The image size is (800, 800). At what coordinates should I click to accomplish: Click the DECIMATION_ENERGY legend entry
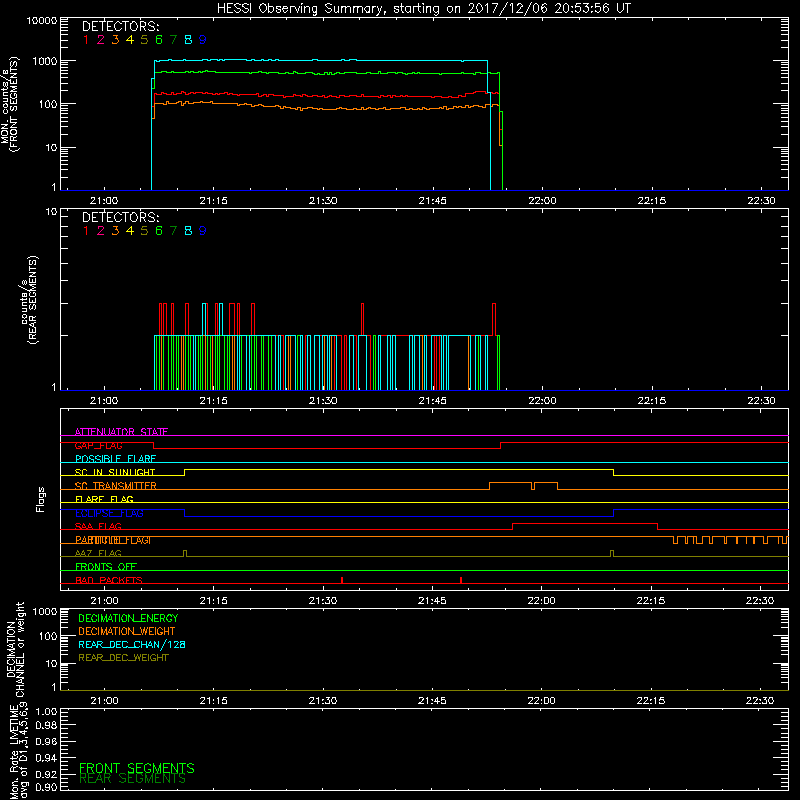(x=128, y=618)
